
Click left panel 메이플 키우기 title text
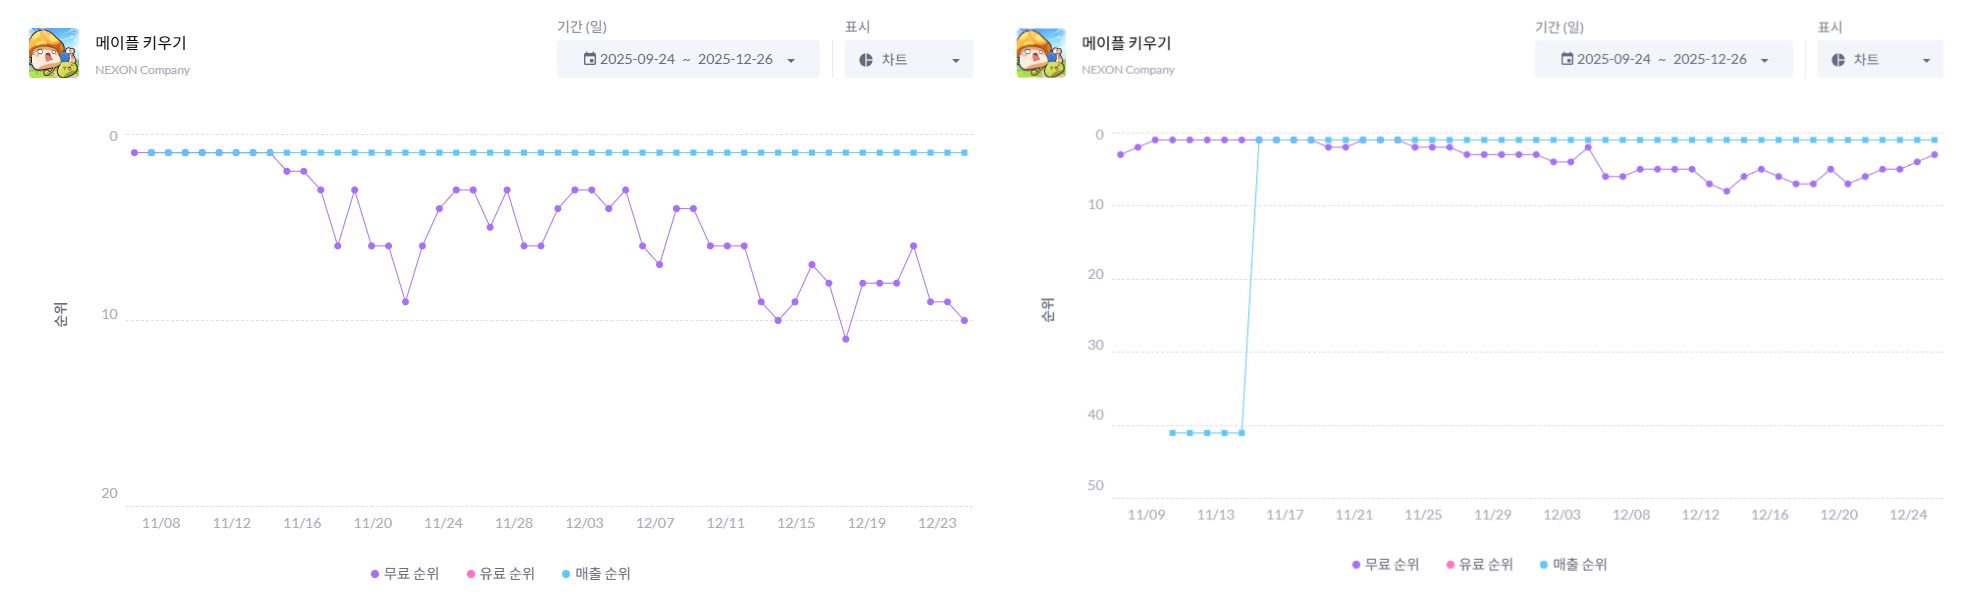click(141, 43)
